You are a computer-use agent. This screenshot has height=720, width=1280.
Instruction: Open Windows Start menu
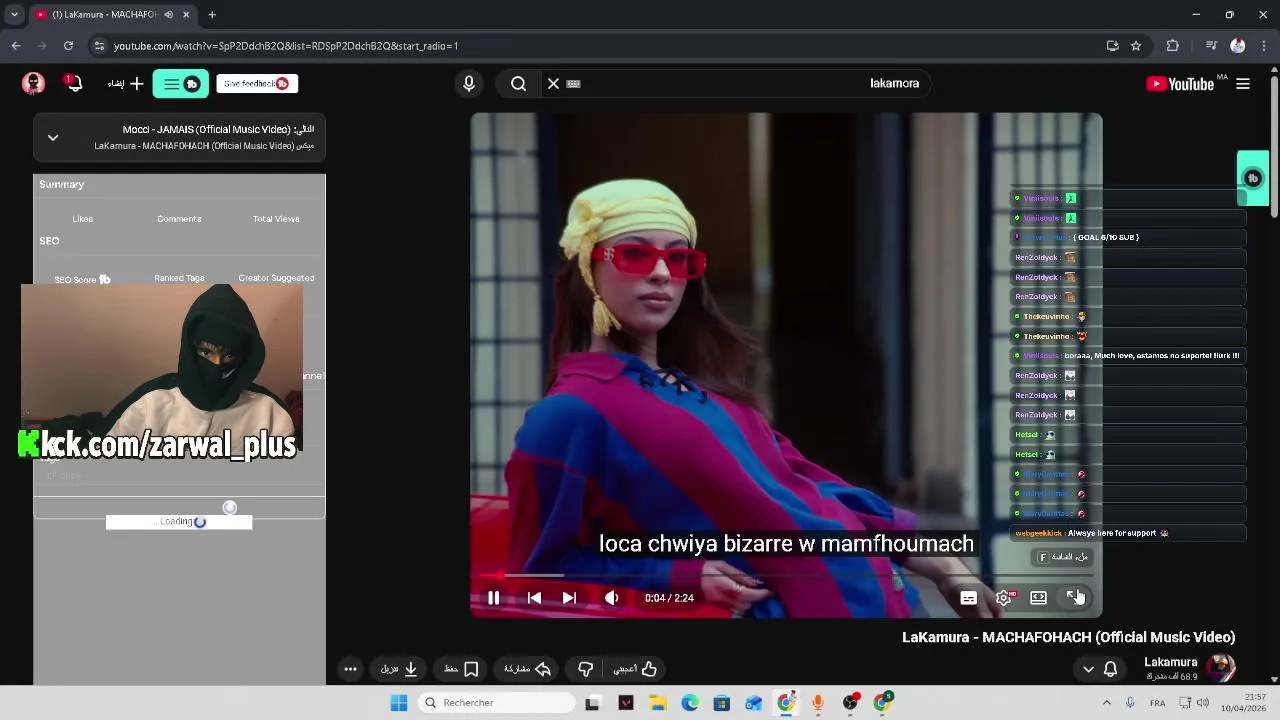tap(399, 703)
